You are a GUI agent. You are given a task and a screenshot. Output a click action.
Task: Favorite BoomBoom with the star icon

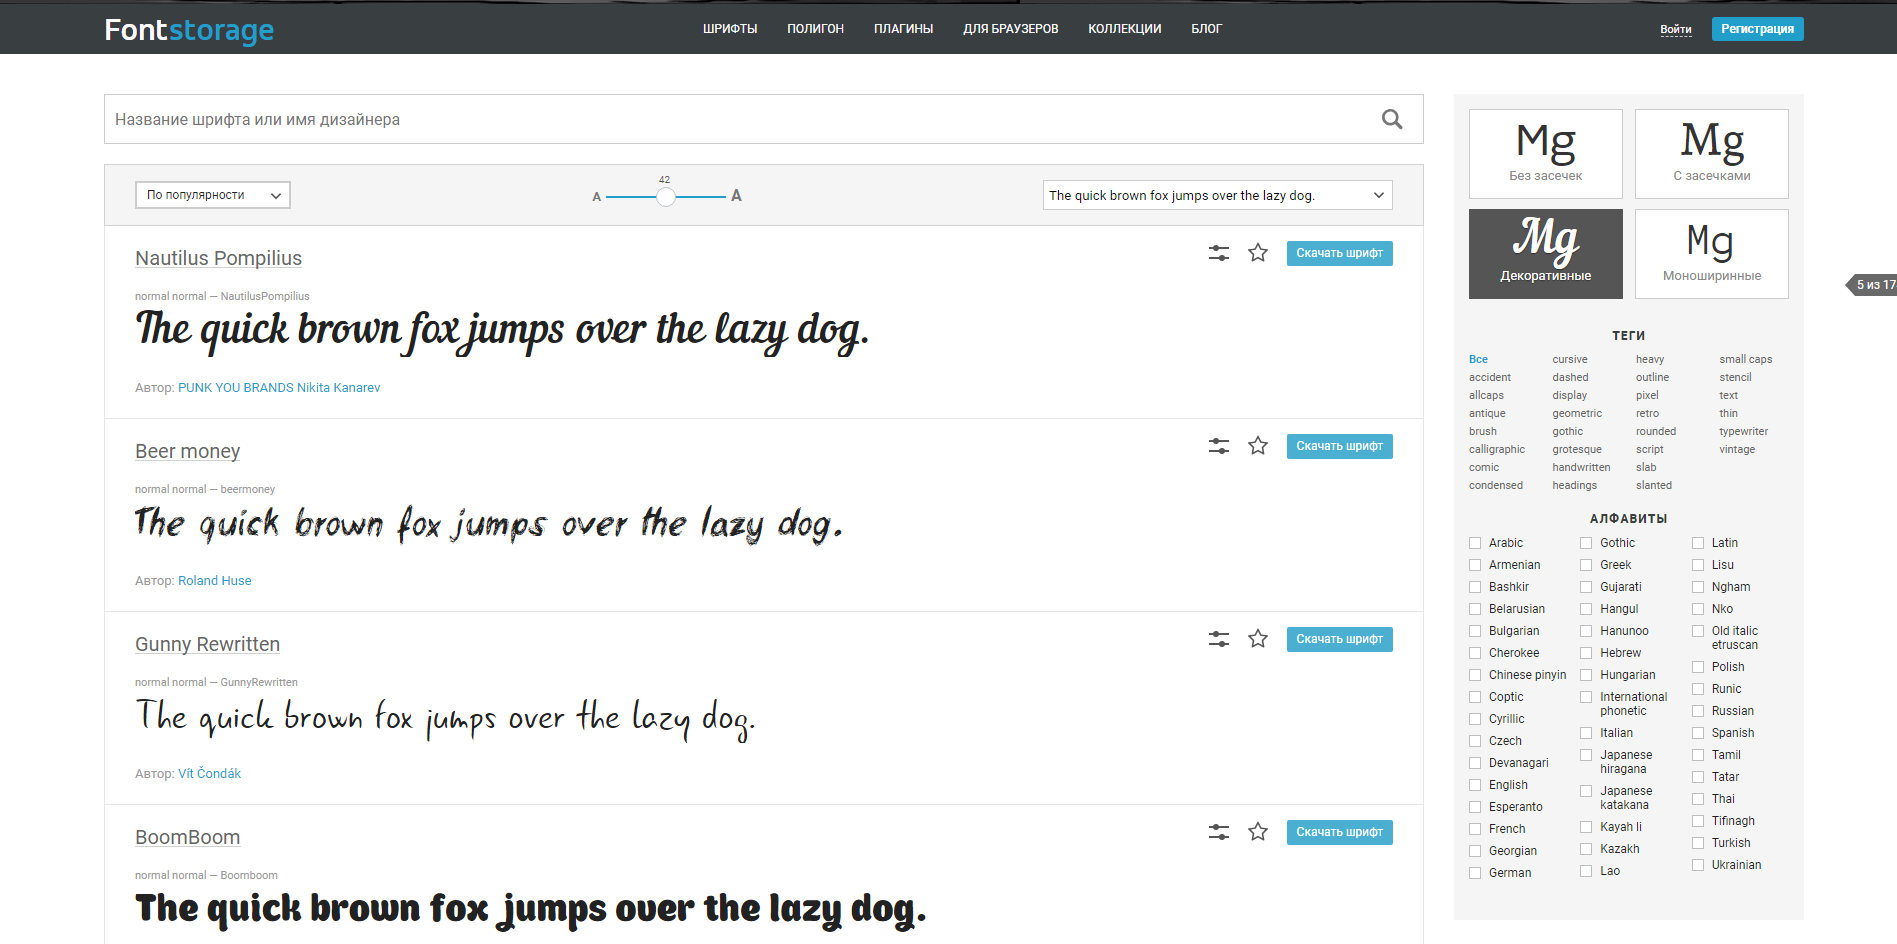(1258, 832)
